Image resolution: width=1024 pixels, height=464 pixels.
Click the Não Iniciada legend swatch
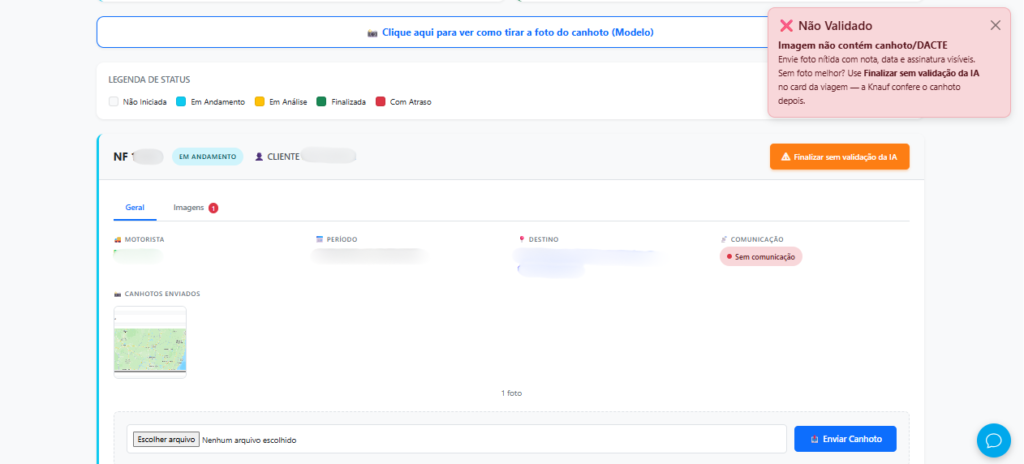[114, 102]
